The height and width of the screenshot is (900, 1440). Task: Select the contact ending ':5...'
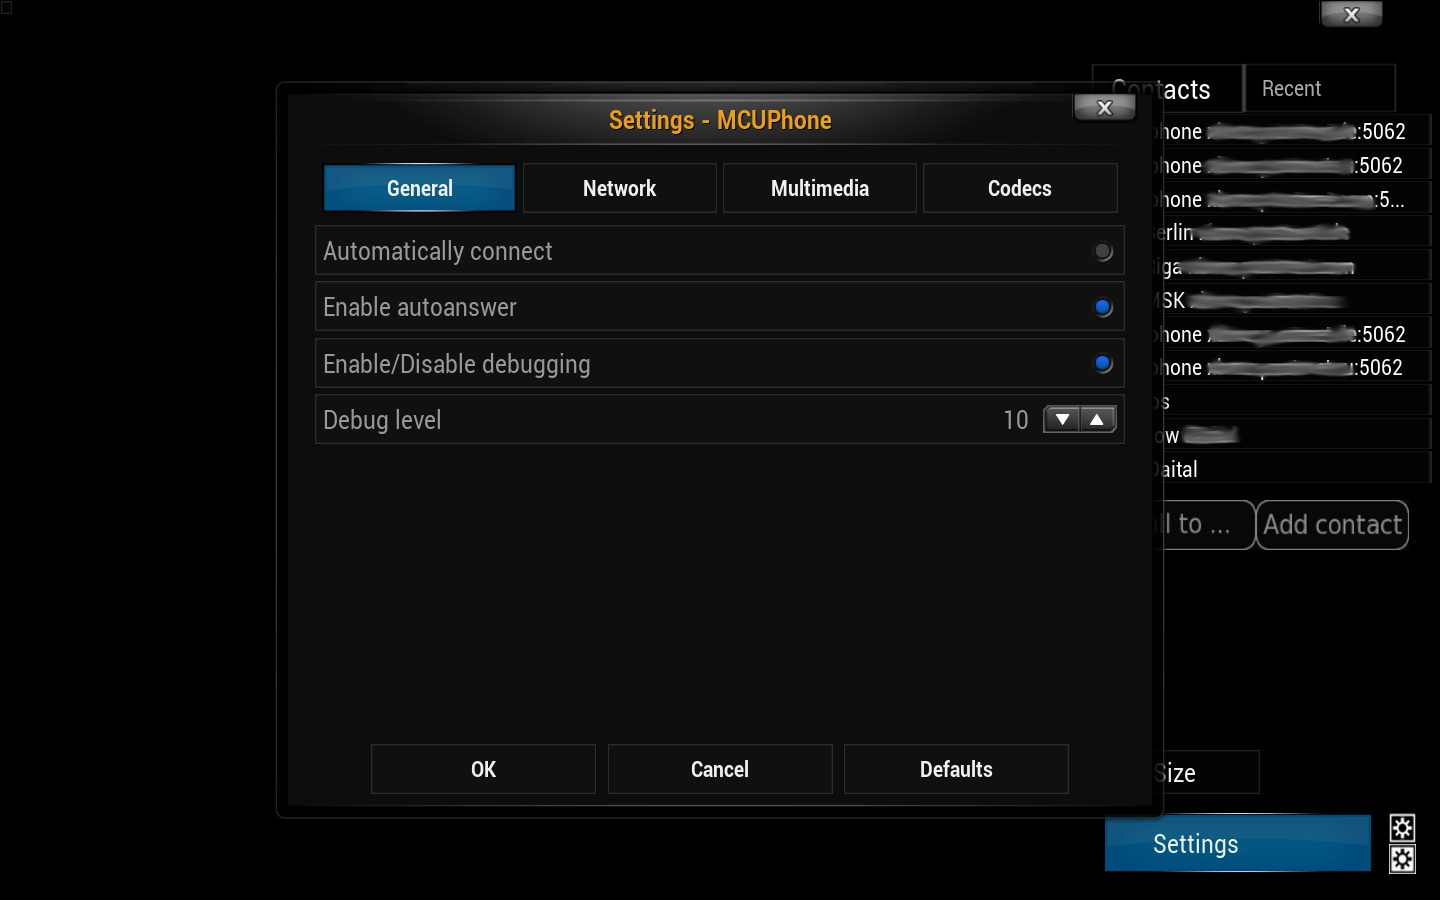(x=1296, y=199)
